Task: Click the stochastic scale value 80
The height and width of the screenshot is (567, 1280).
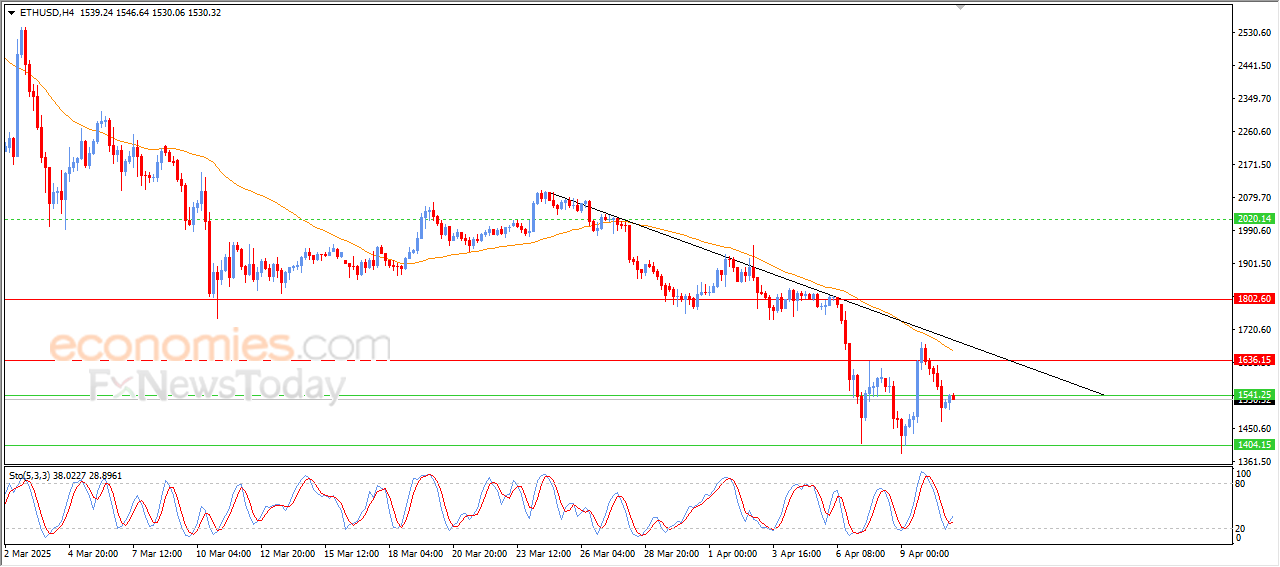Action: (1241, 484)
